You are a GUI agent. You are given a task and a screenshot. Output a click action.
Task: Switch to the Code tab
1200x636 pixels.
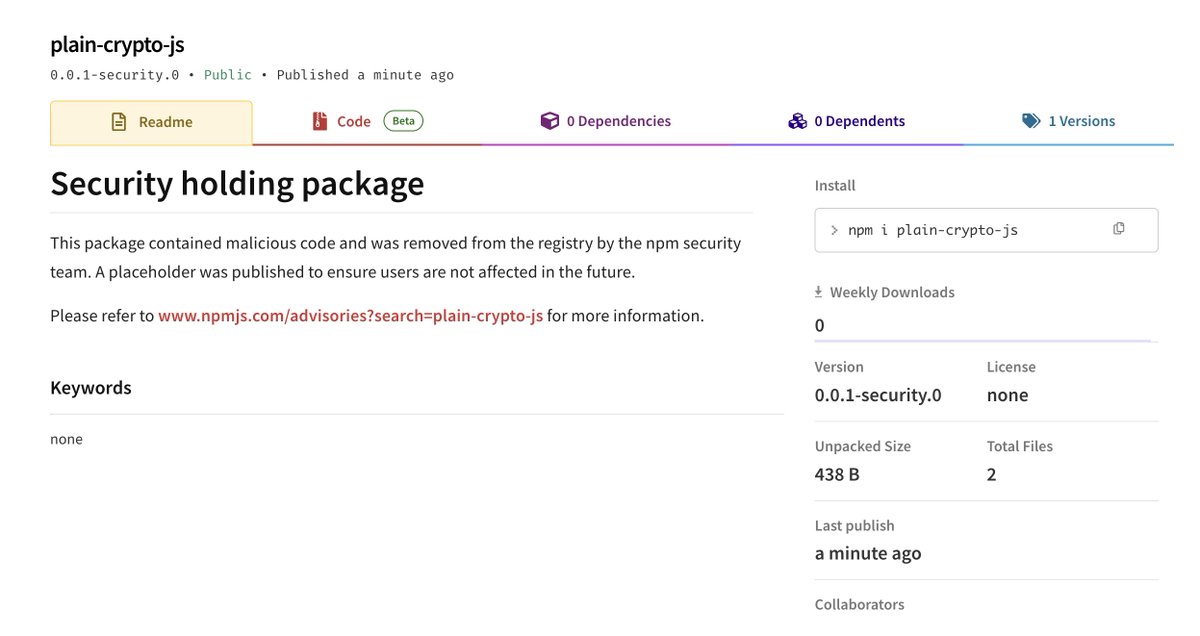click(x=367, y=122)
